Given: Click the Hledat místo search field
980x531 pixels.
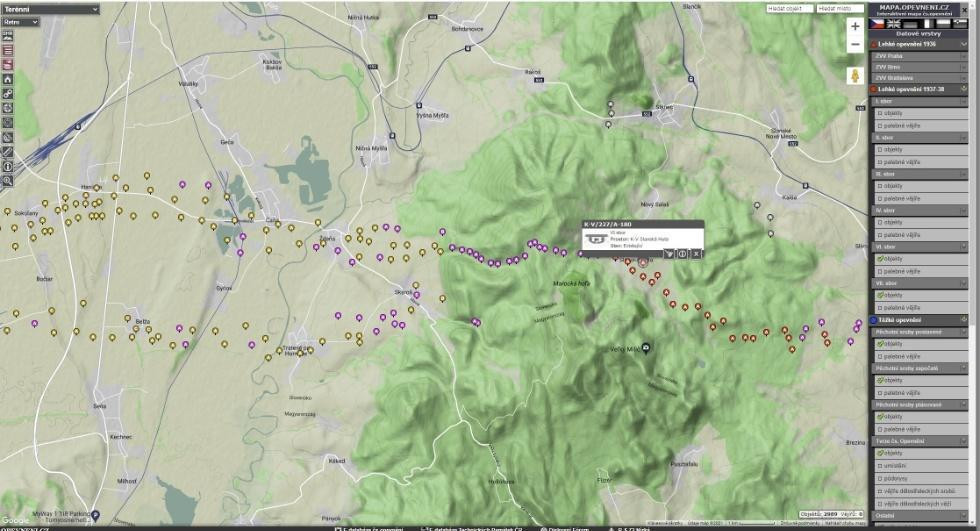Looking at the screenshot, I should coord(839,8).
